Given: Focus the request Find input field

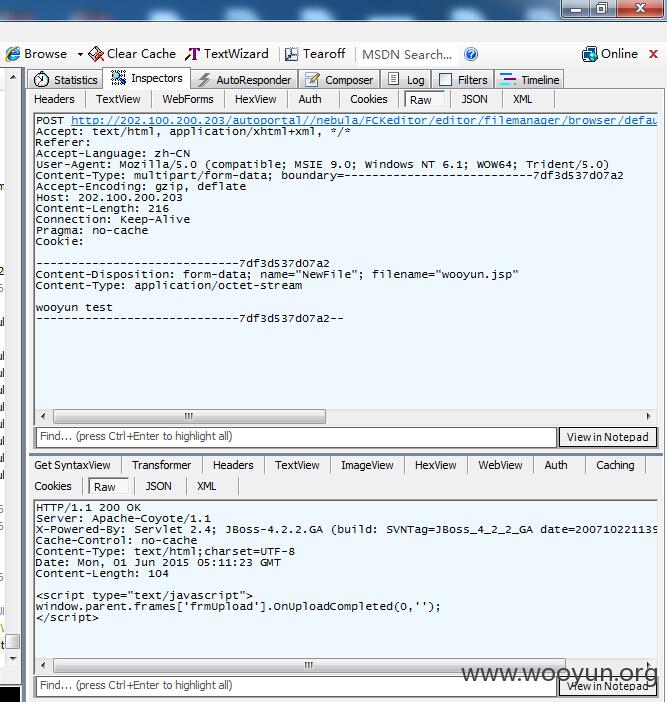Looking at the screenshot, I should pyautogui.click(x=296, y=437).
